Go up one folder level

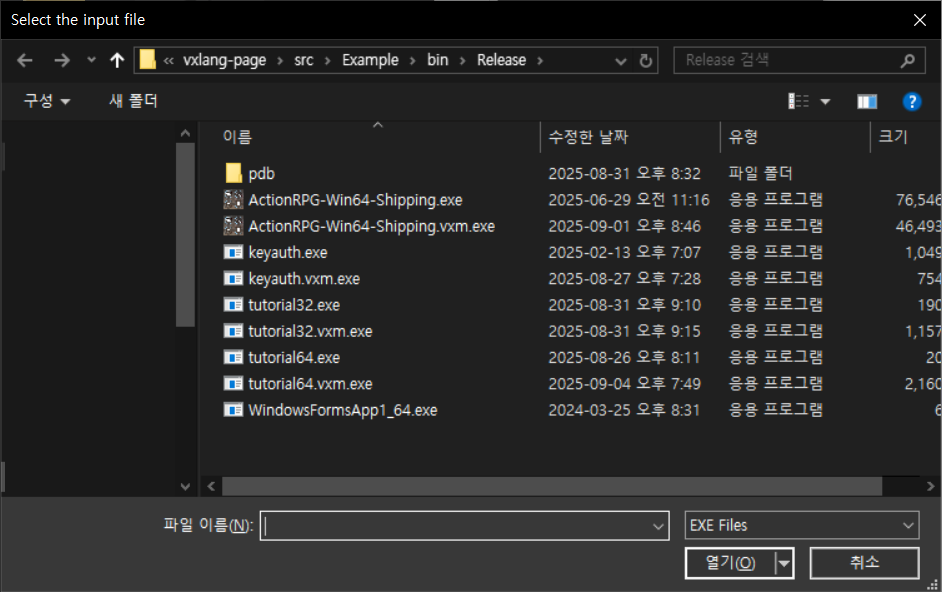click(x=117, y=60)
